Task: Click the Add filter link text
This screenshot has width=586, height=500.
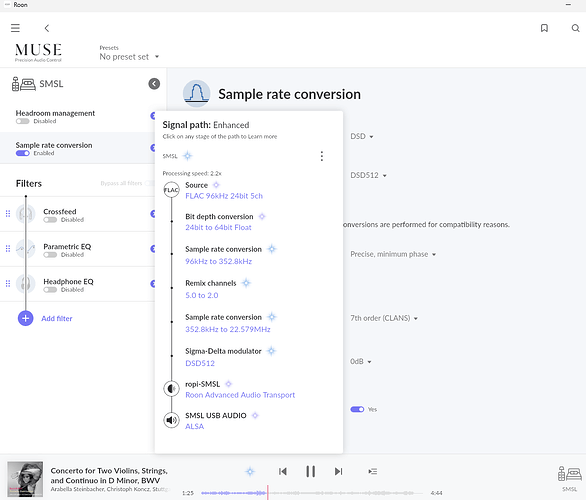Action: coord(57,318)
